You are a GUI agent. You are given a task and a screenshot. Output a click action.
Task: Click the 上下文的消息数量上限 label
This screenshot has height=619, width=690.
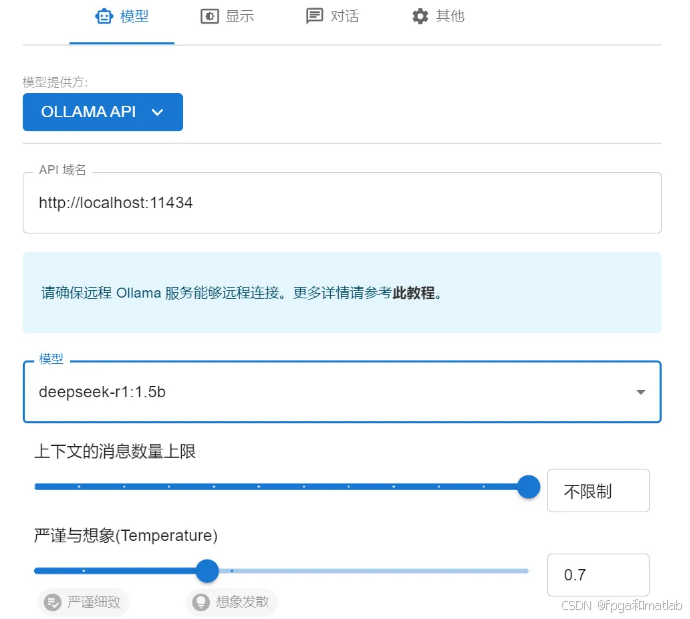[115, 451]
